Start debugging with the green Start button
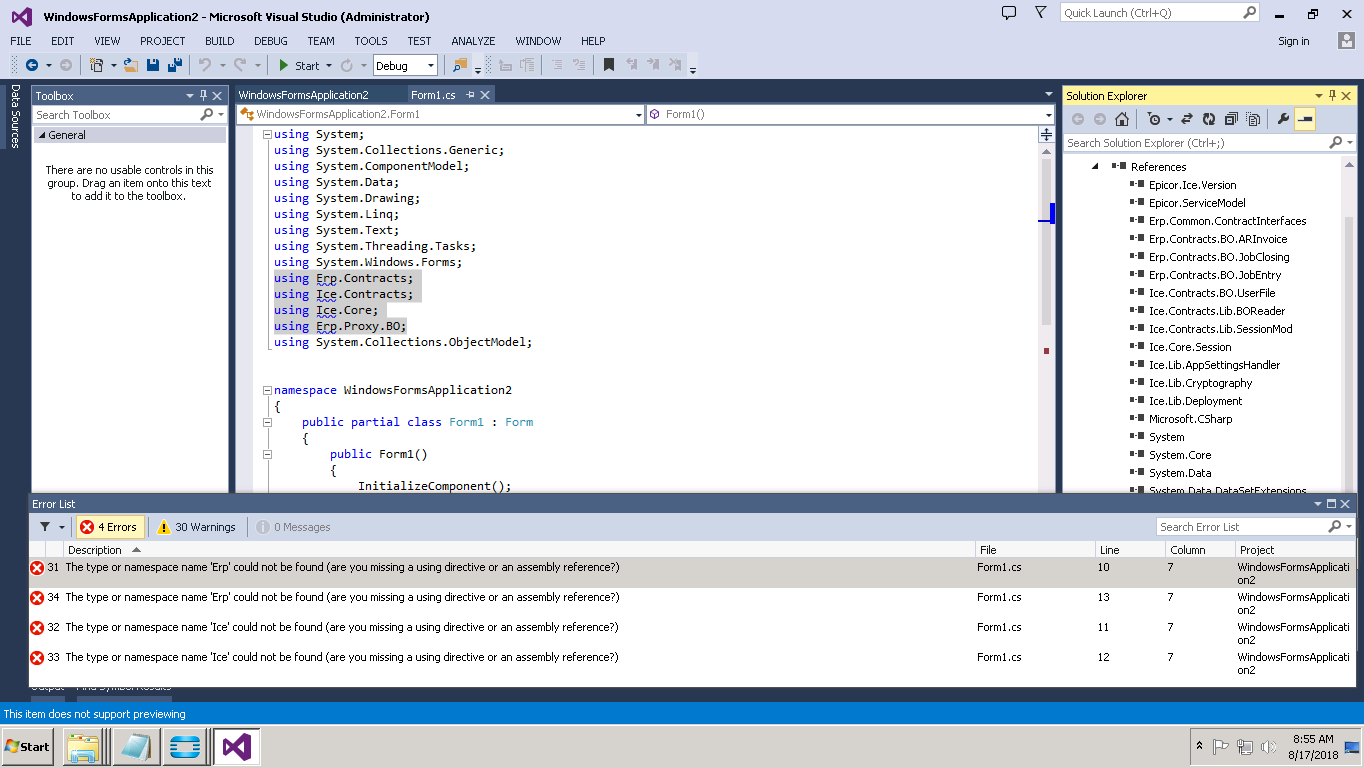This screenshot has width=1364, height=768. click(x=299, y=66)
